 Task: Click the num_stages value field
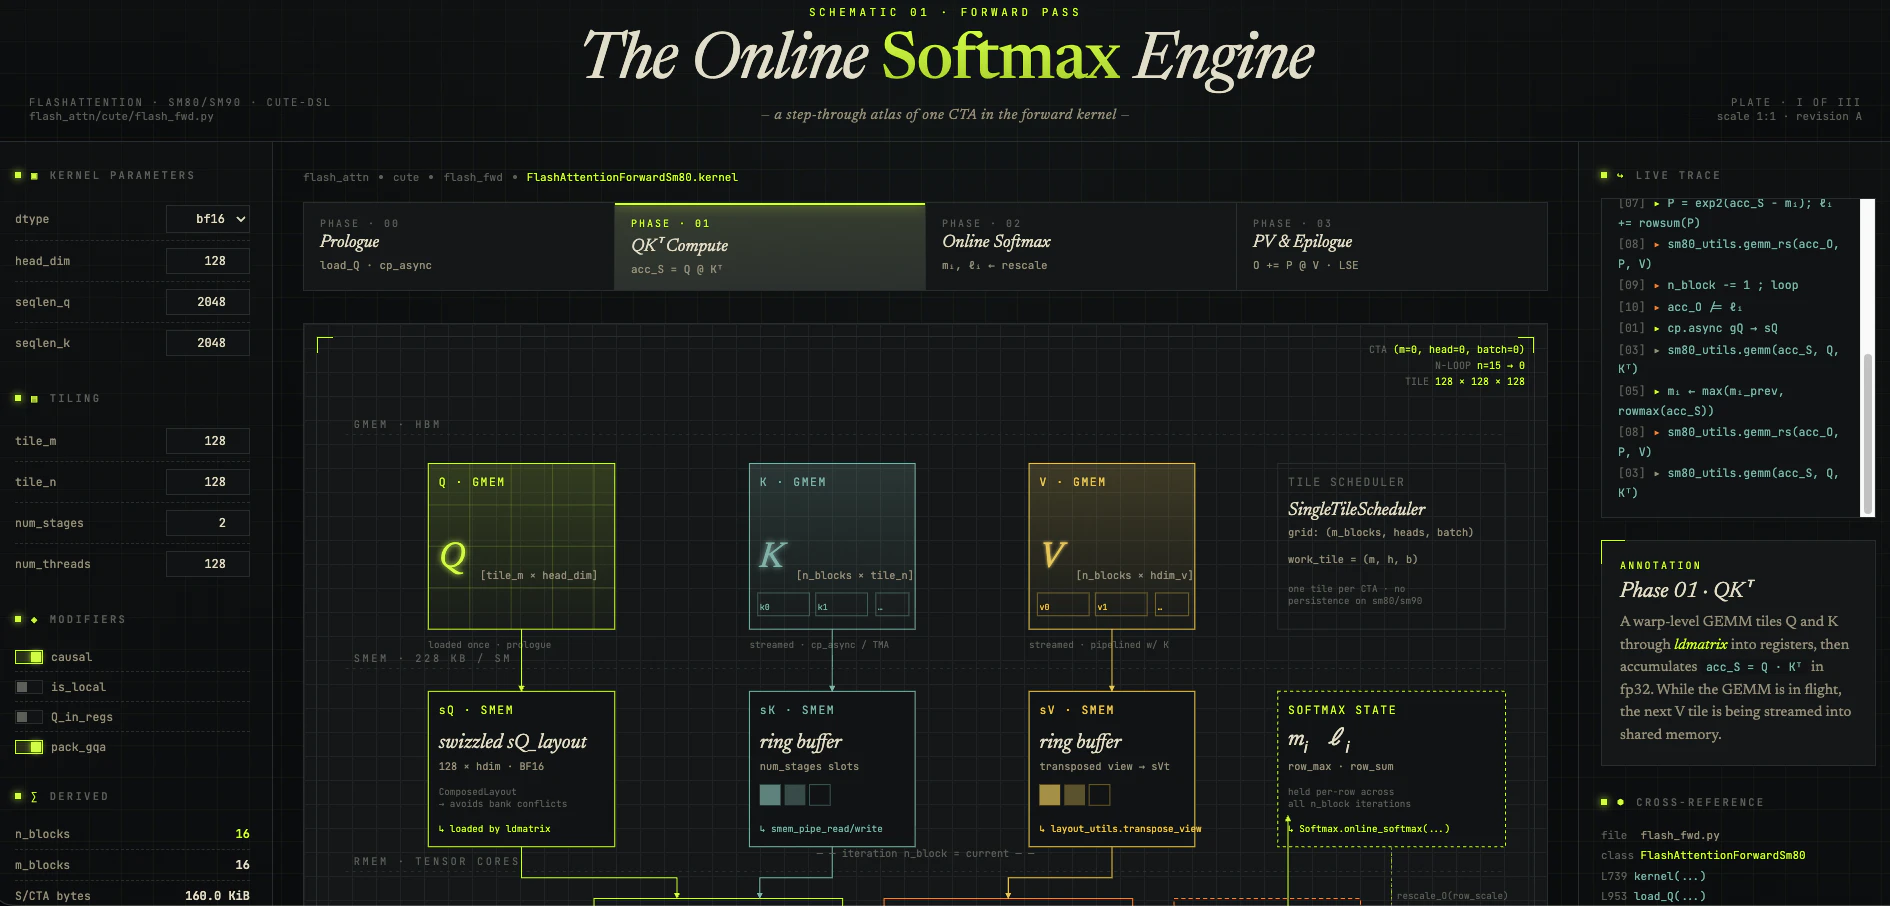coord(208,523)
